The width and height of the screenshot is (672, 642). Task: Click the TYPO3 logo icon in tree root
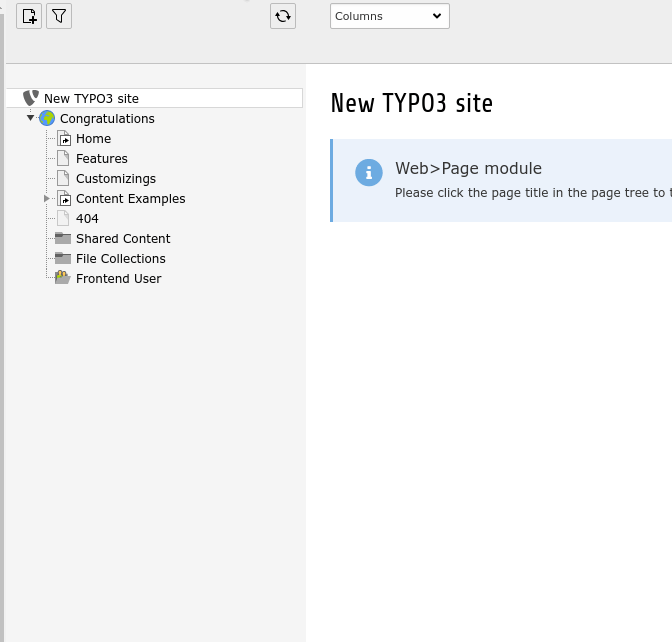click(31, 98)
